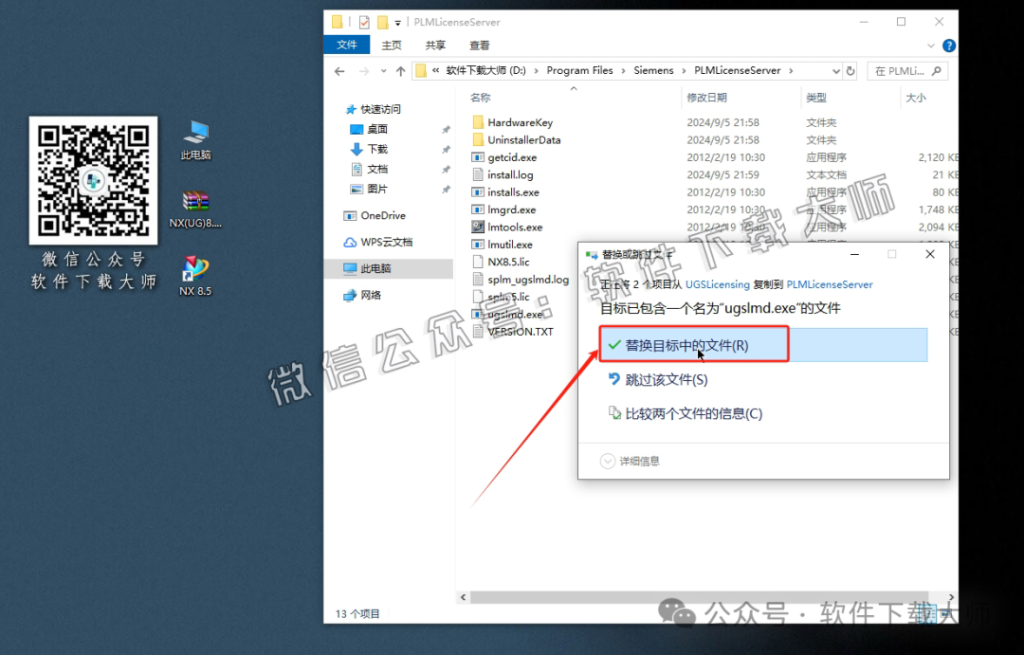This screenshot has width=1024, height=655.
Task: Expand the 详细信息 section in the dialog
Action: pos(637,460)
